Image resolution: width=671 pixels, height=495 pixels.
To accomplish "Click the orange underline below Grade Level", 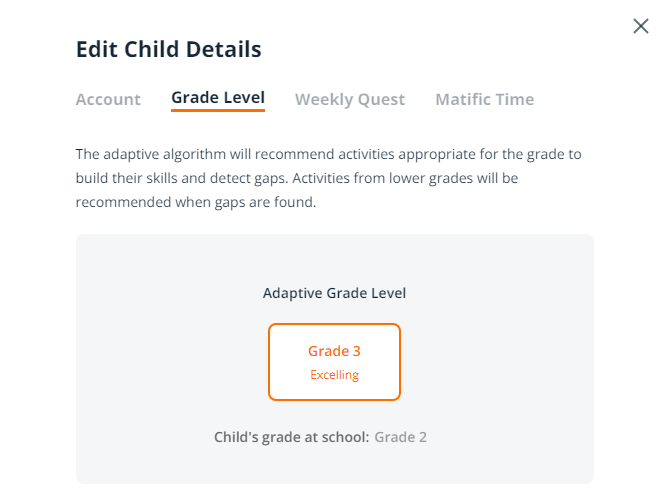I will (218, 110).
